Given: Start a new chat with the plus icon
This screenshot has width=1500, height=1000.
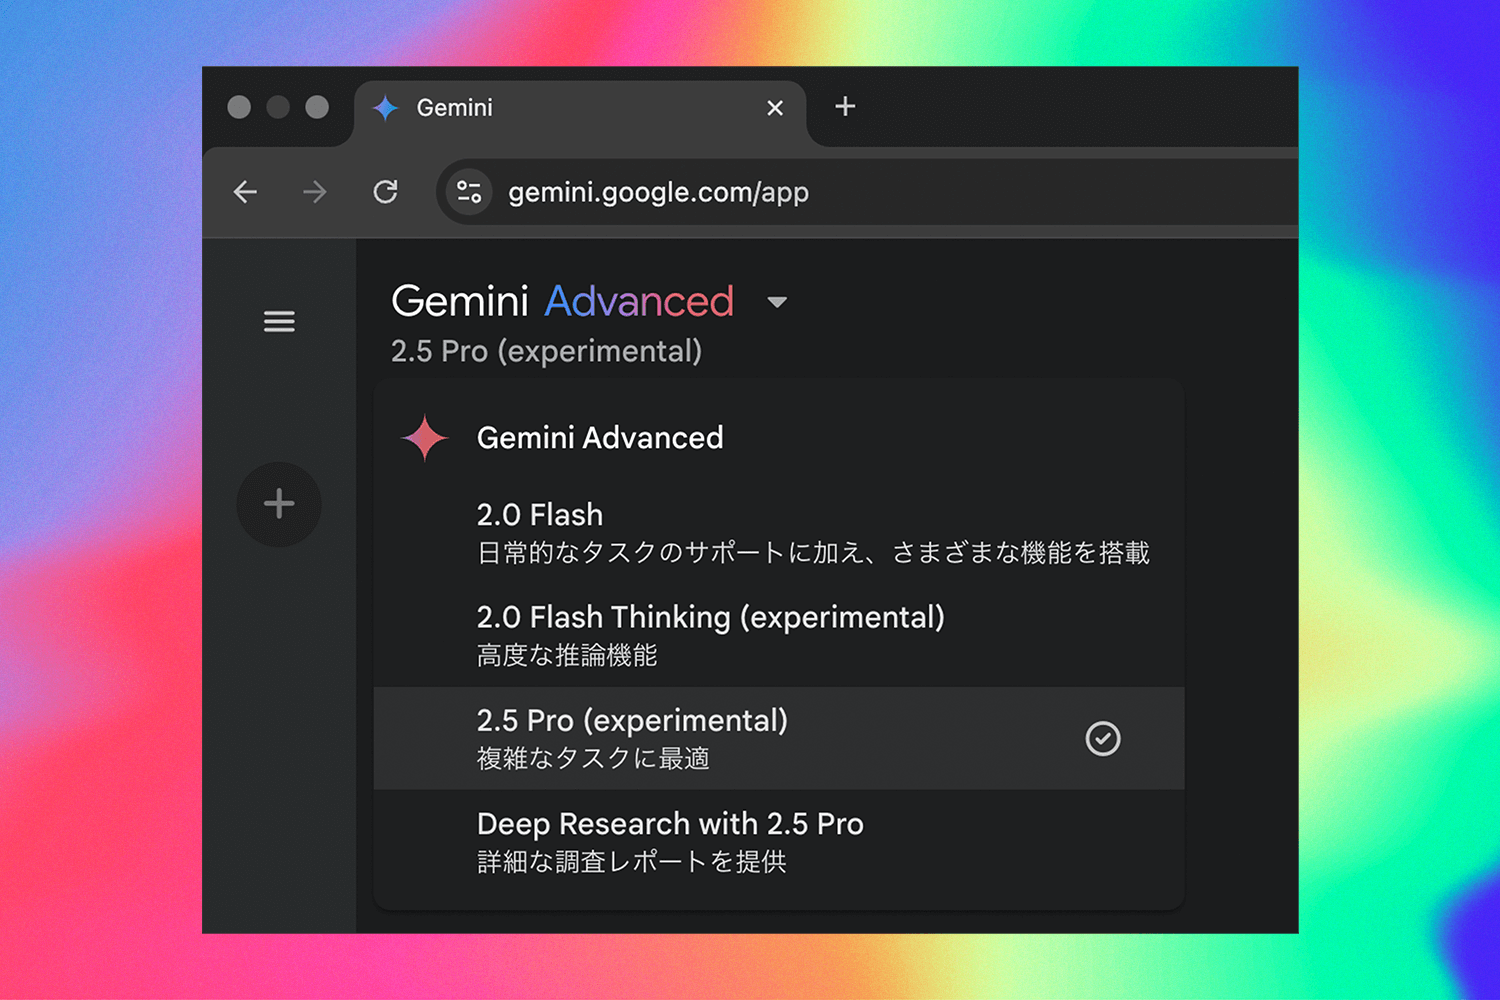Looking at the screenshot, I should (x=279, y=504).
